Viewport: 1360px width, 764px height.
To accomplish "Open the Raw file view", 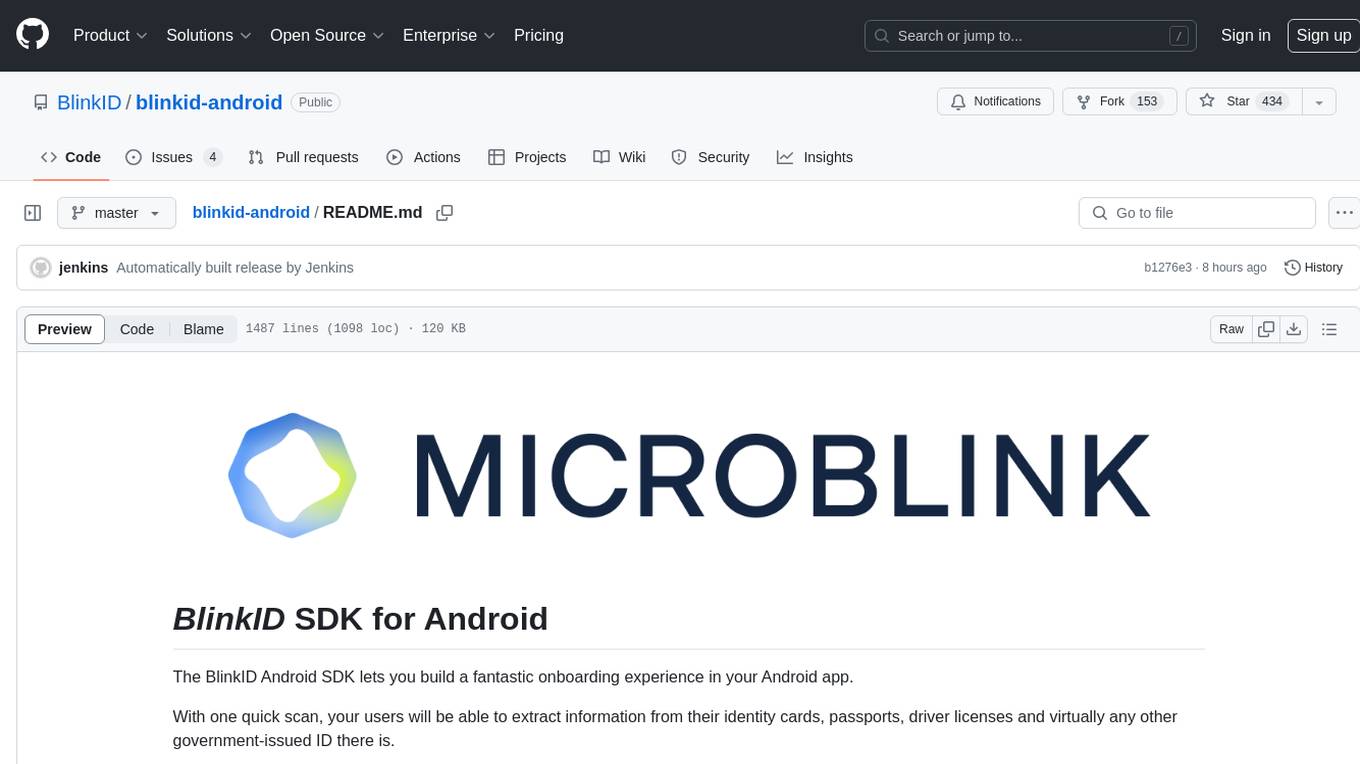I will [x=1231, y=329].
